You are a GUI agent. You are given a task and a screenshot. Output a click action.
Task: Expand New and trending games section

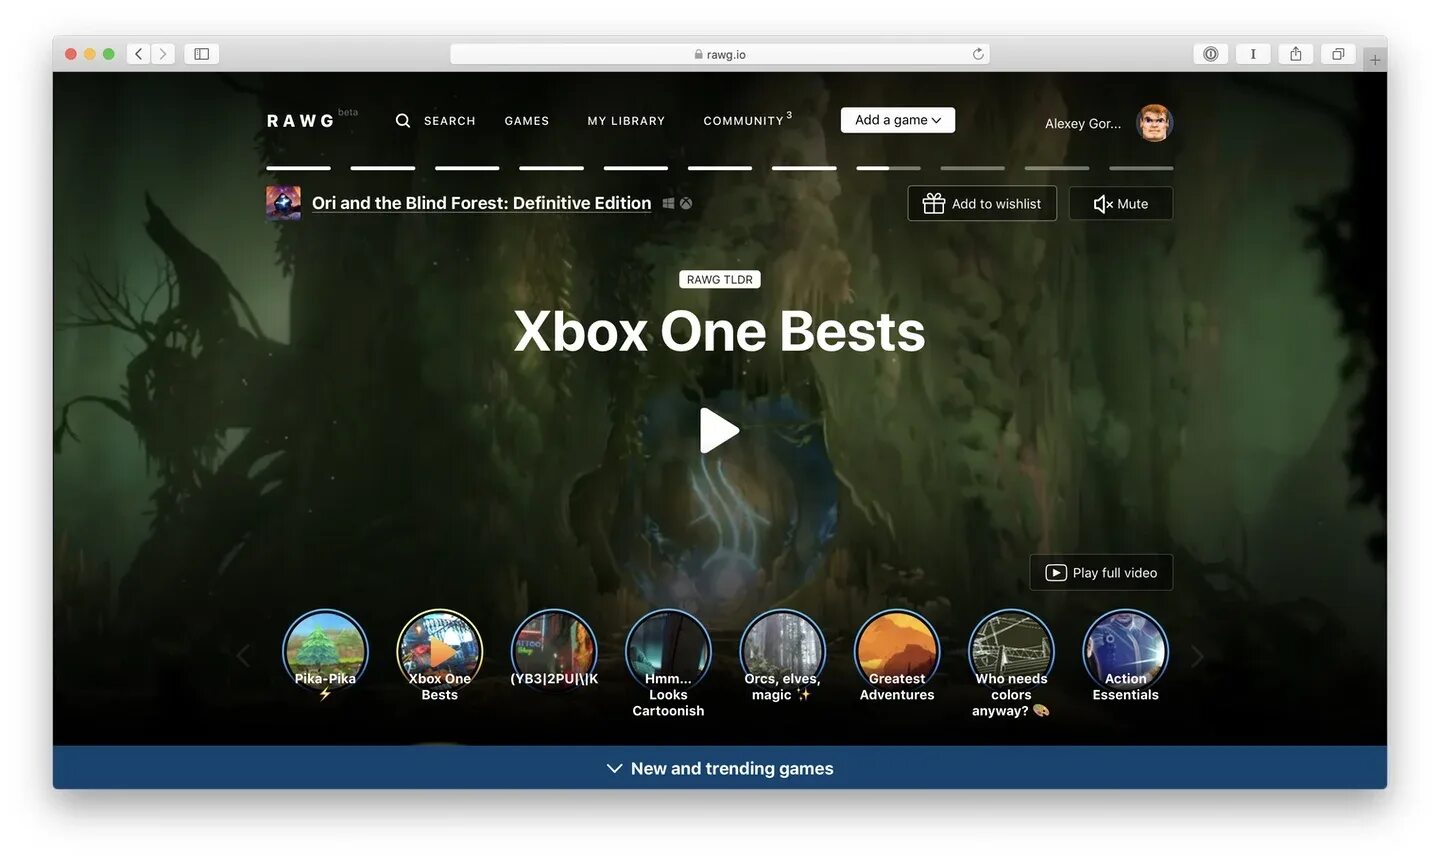tap(720, 768)
